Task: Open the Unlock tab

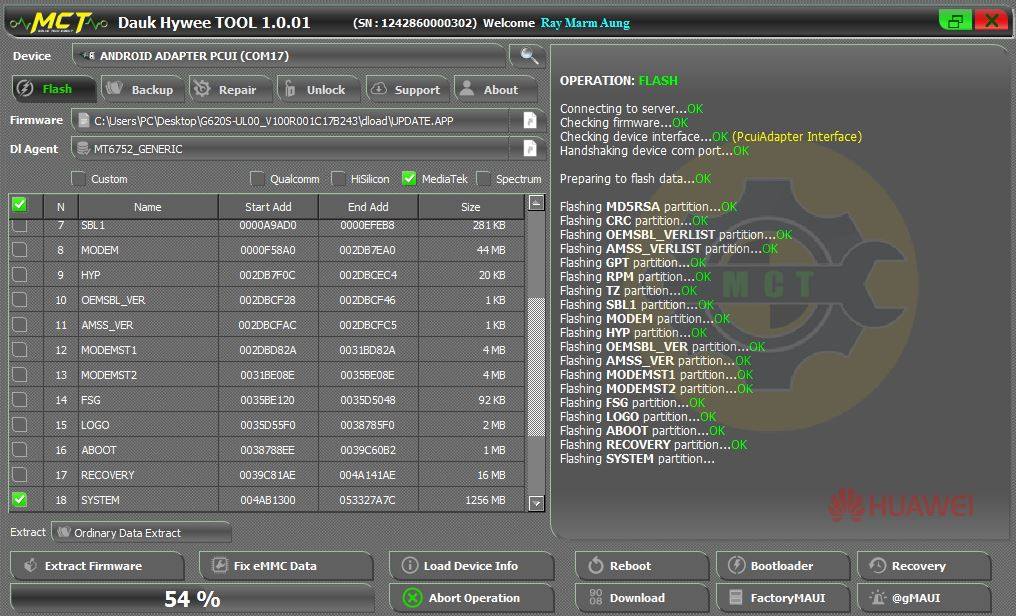Action: pos(318,89)
